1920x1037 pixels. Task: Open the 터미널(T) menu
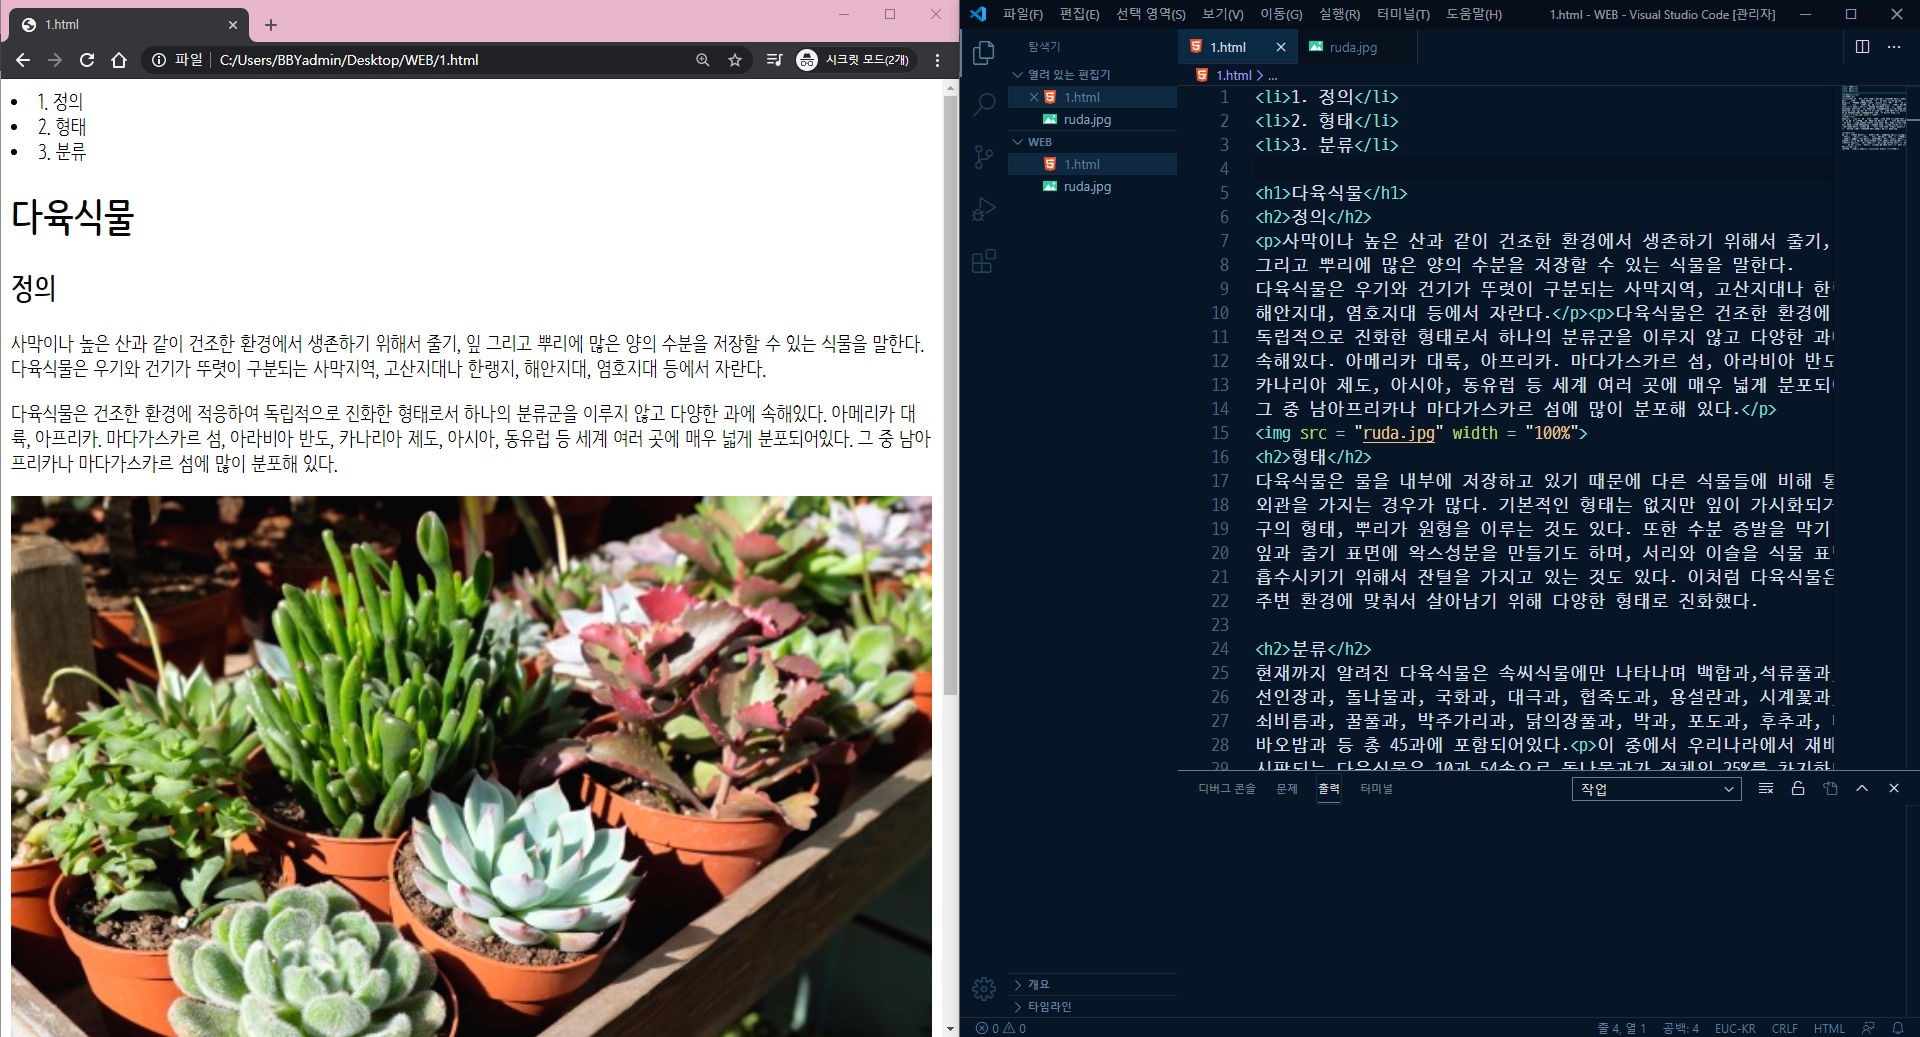[1403, 14]
